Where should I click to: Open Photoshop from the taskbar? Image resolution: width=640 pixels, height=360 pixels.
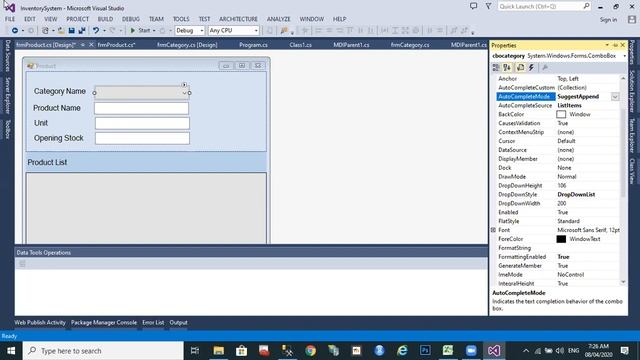[x=425, y=351]
